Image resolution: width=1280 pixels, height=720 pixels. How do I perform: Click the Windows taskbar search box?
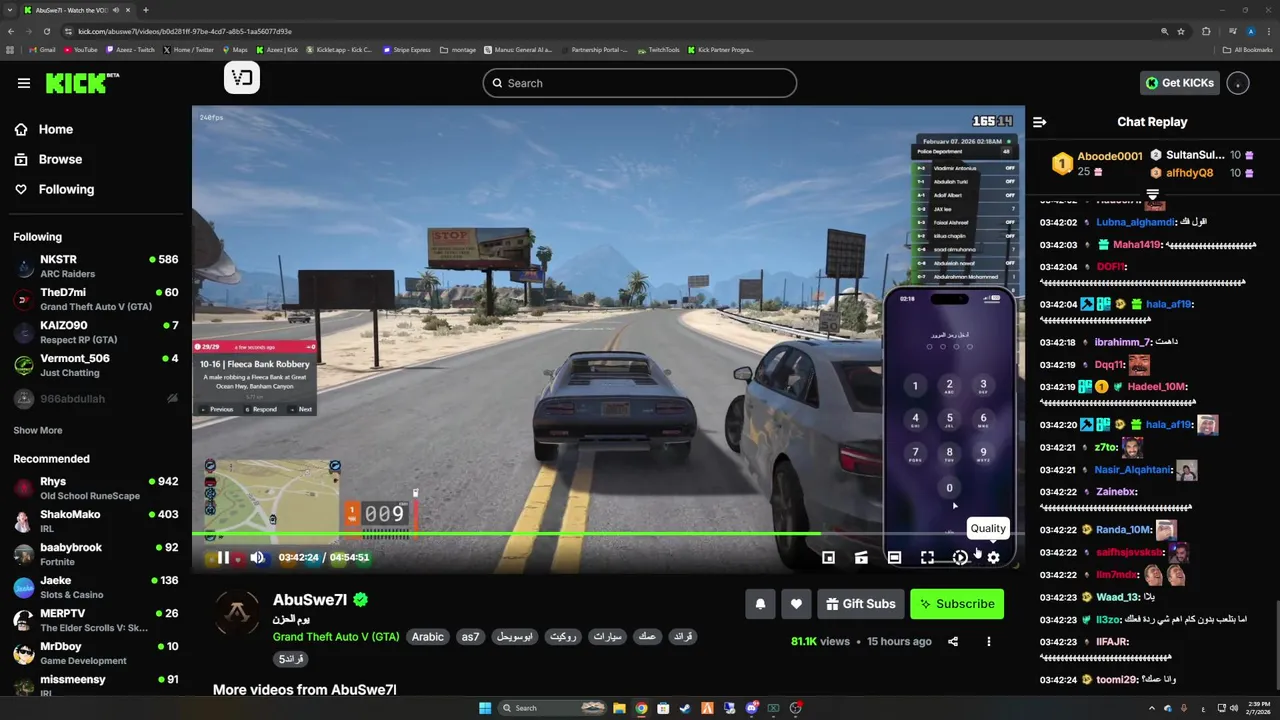[x=553, y=708]
